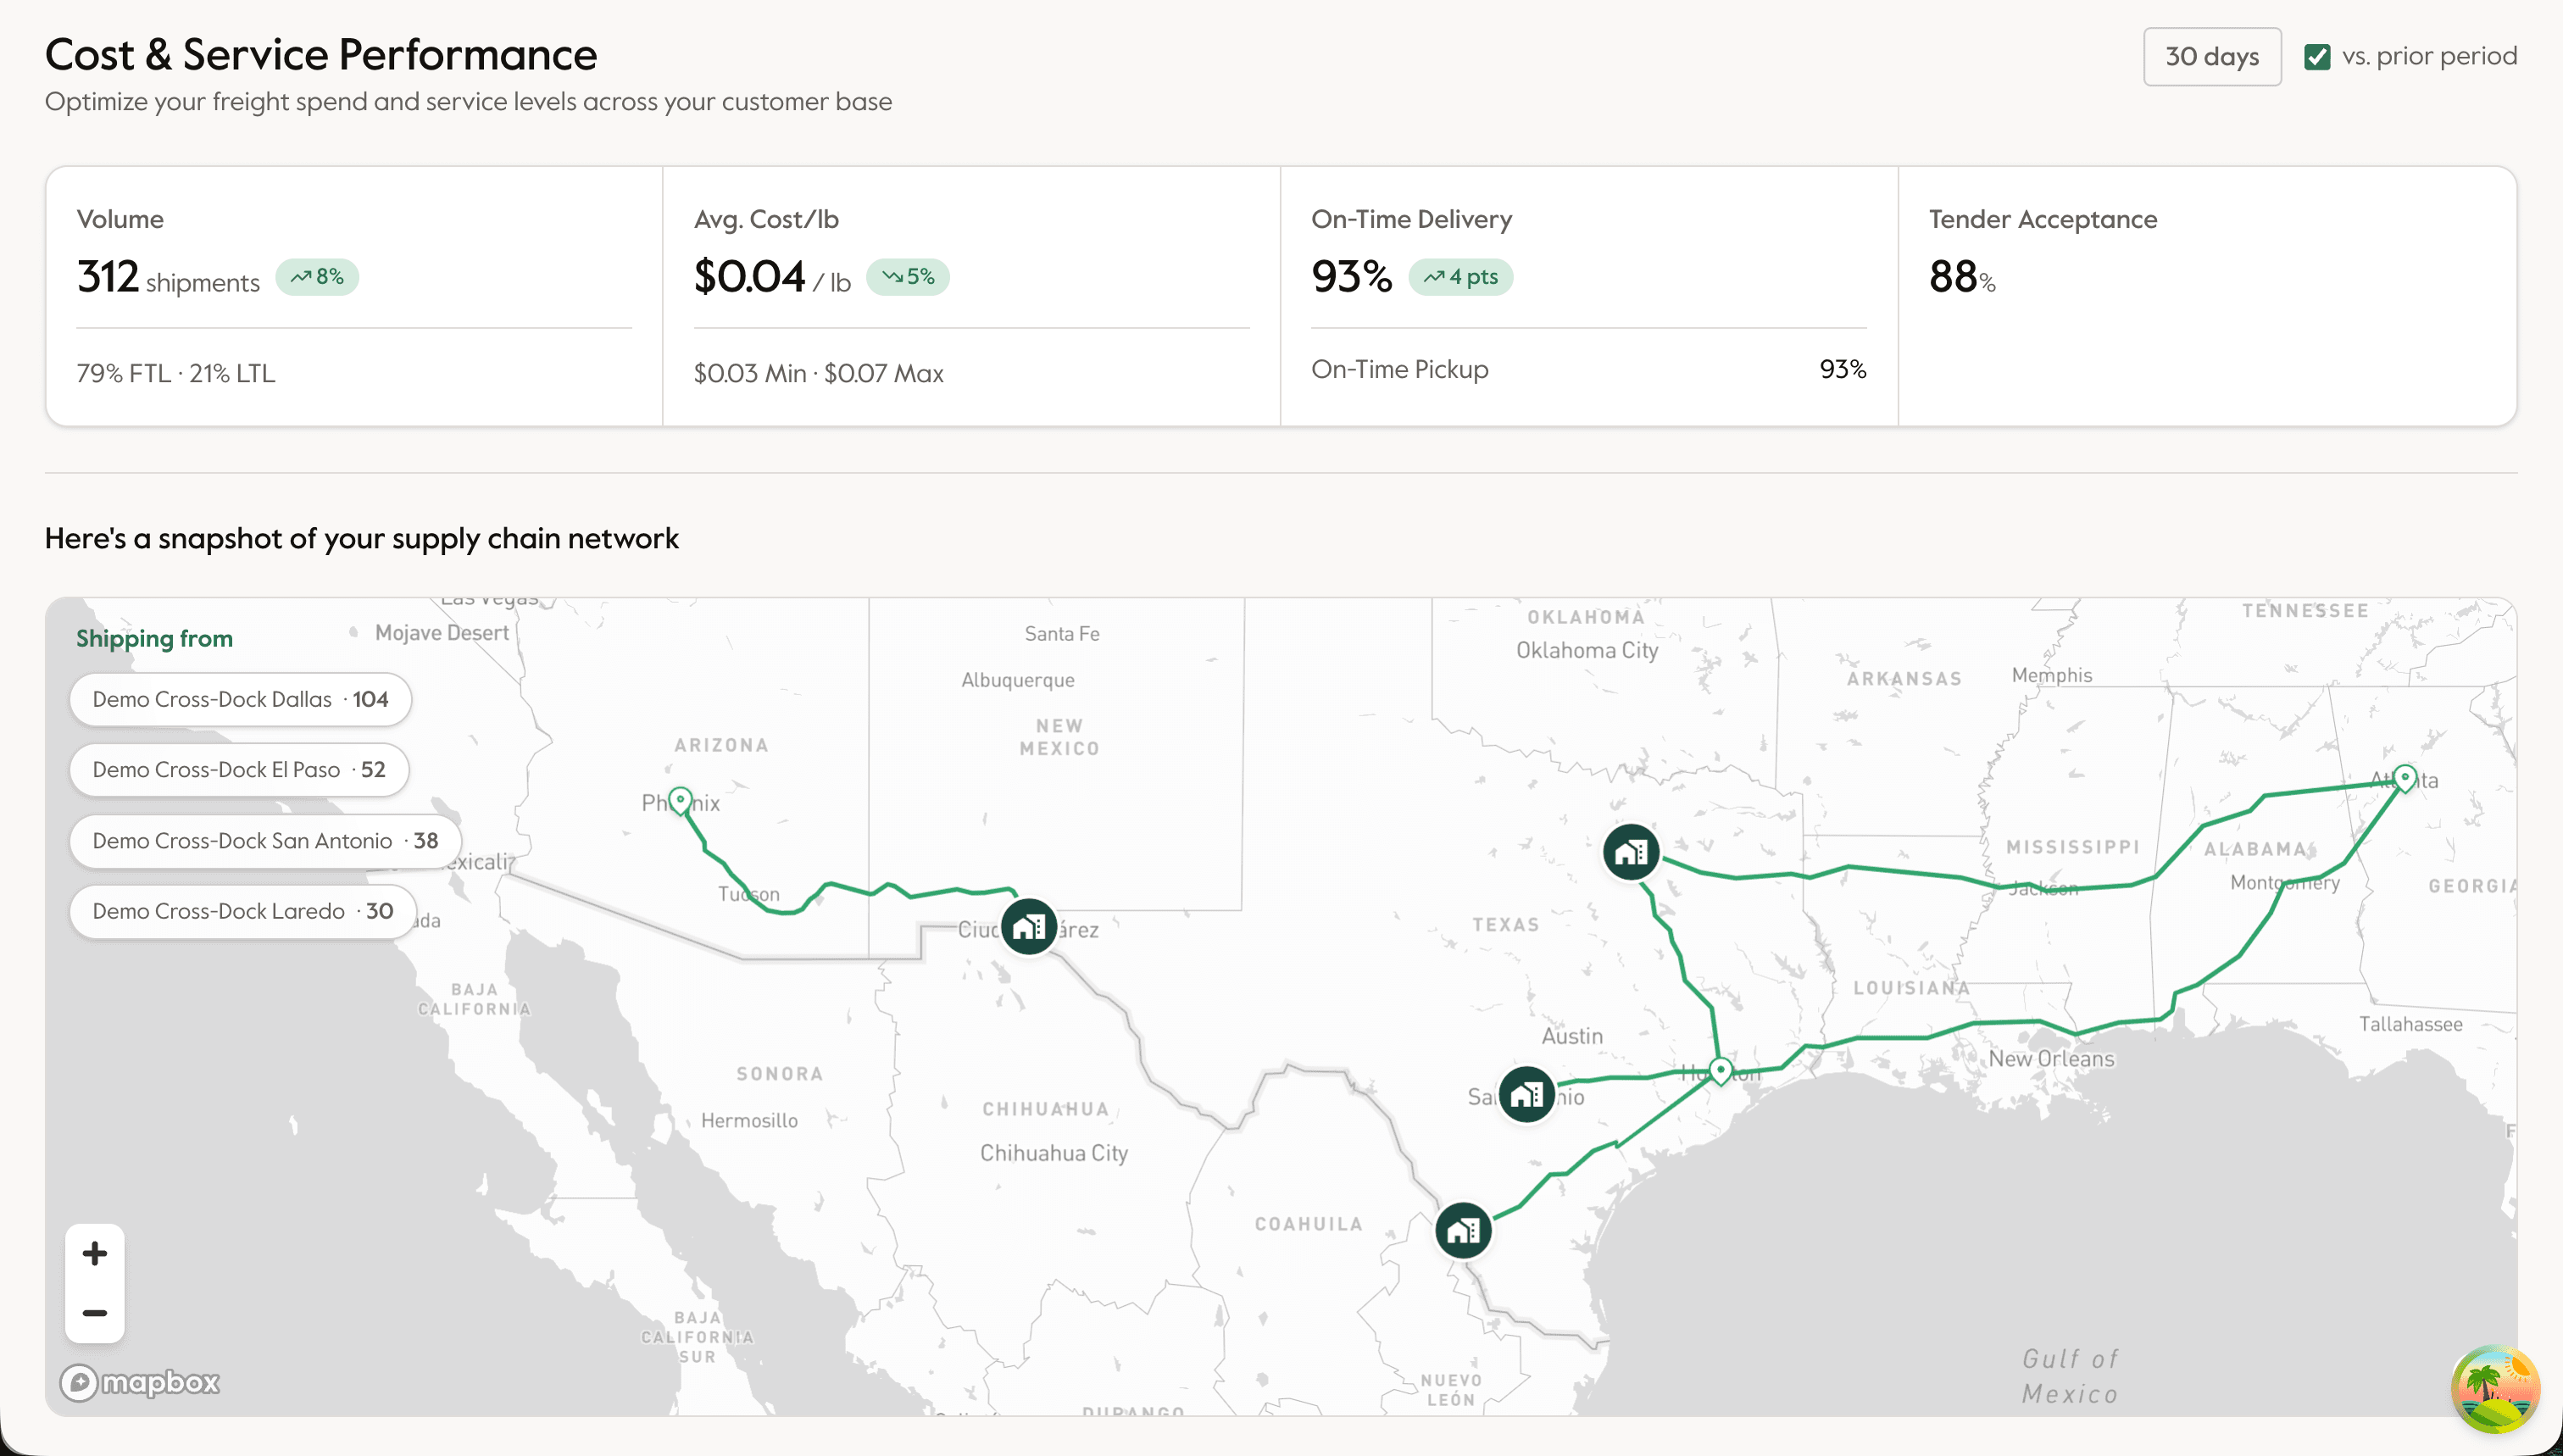
Task: Open the 30 days period selector
Action: (2212, 57)
